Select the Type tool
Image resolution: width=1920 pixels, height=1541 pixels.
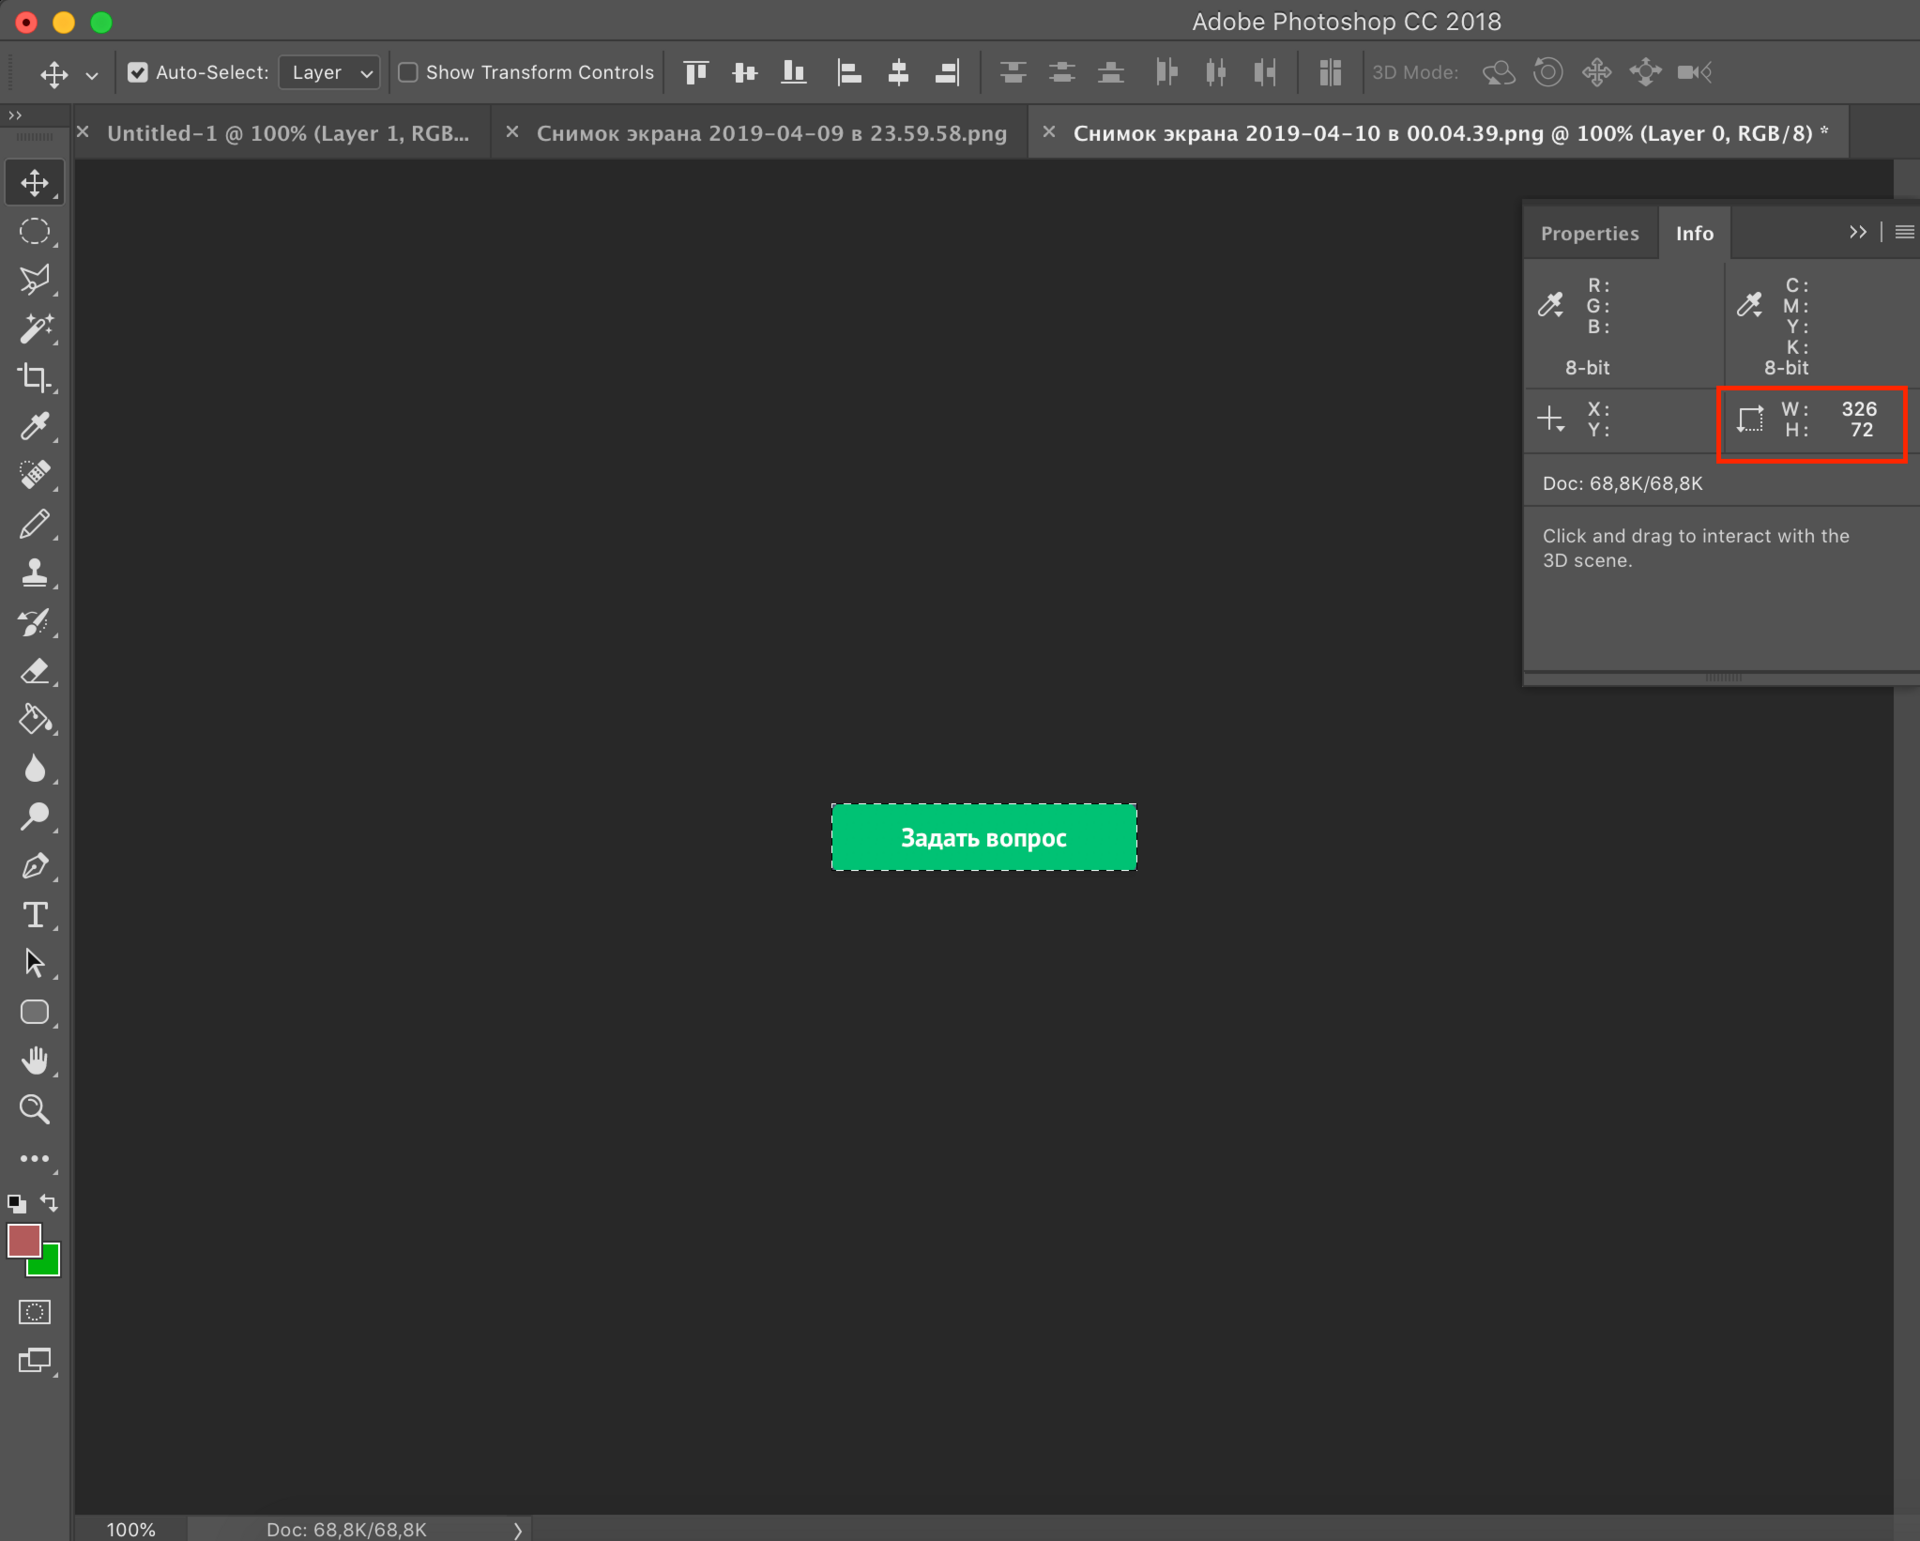click(x=35, y=915)
